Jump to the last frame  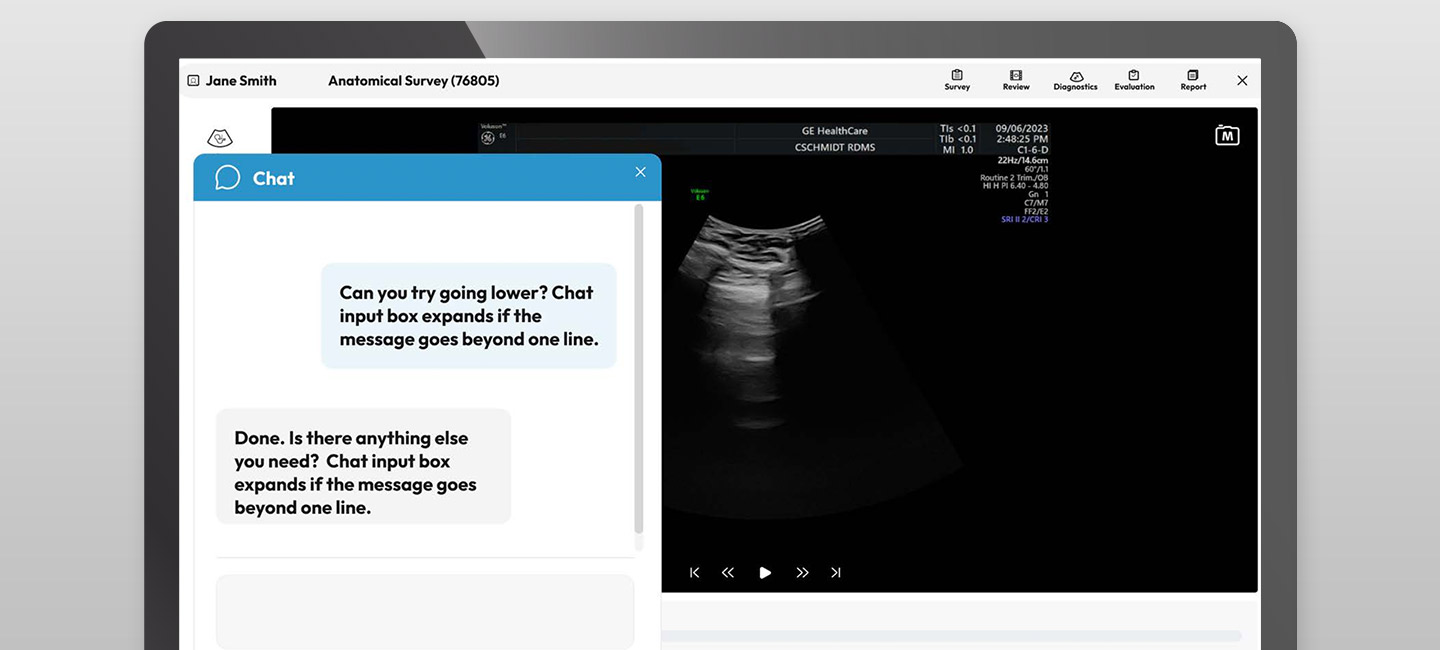tap(836, 573)
